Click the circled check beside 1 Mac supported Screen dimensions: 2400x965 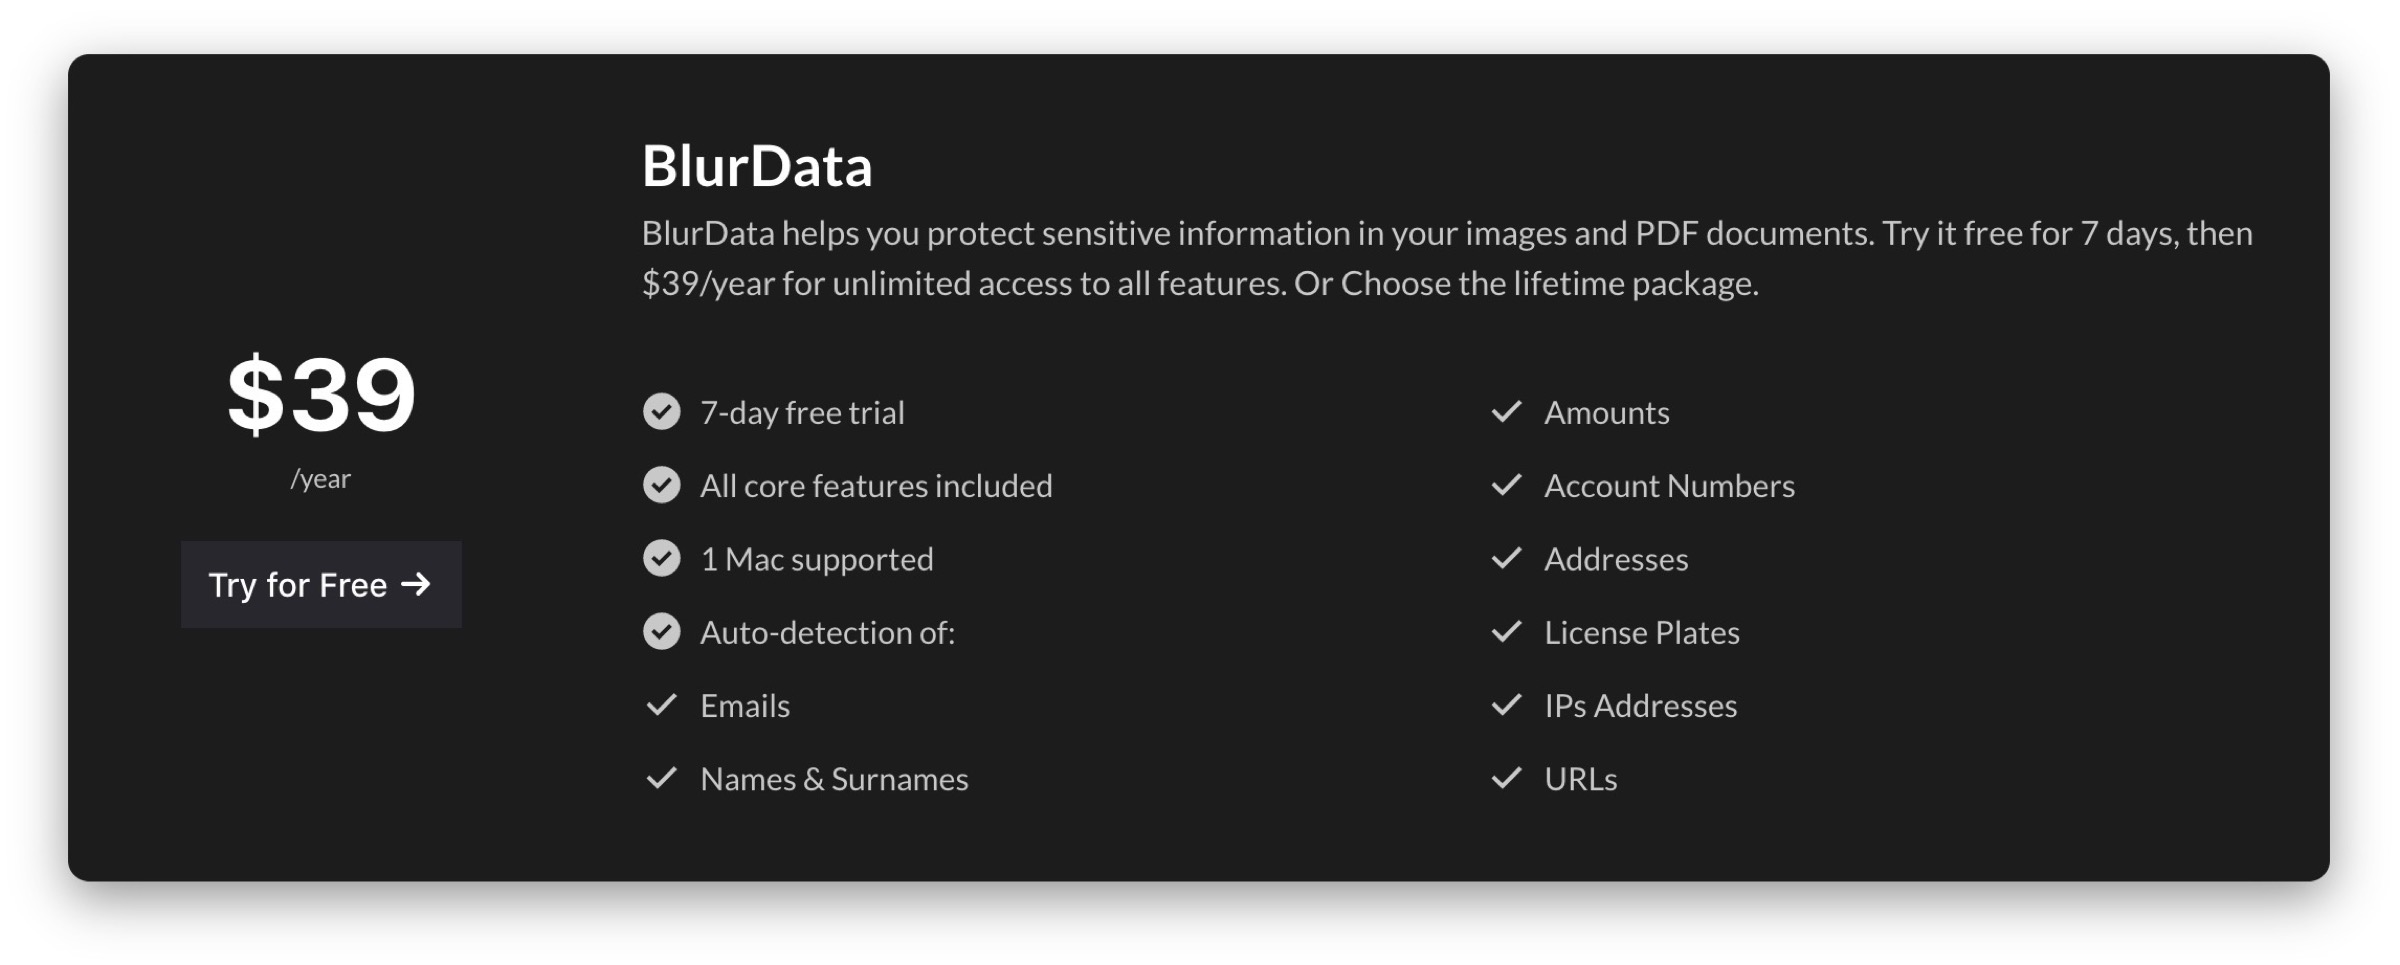[x=661, y=558]
